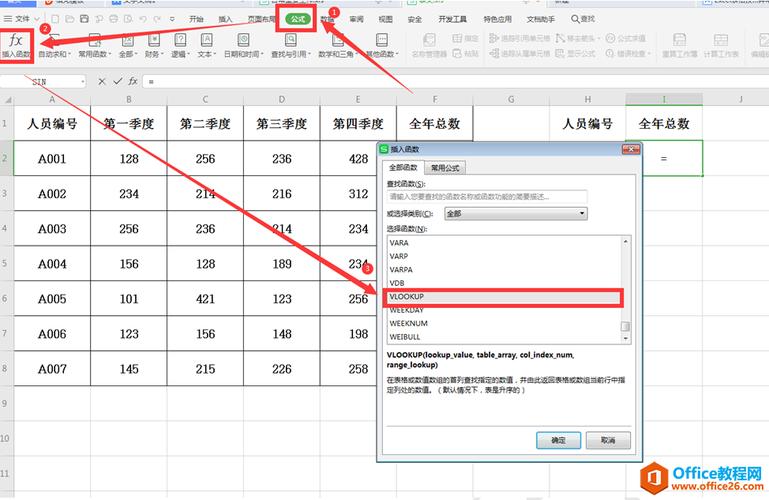The width and height of the screenshot is (769, 500).
Task: Click Trace Dependents (追踪从属单元格)
Action: 520,53
